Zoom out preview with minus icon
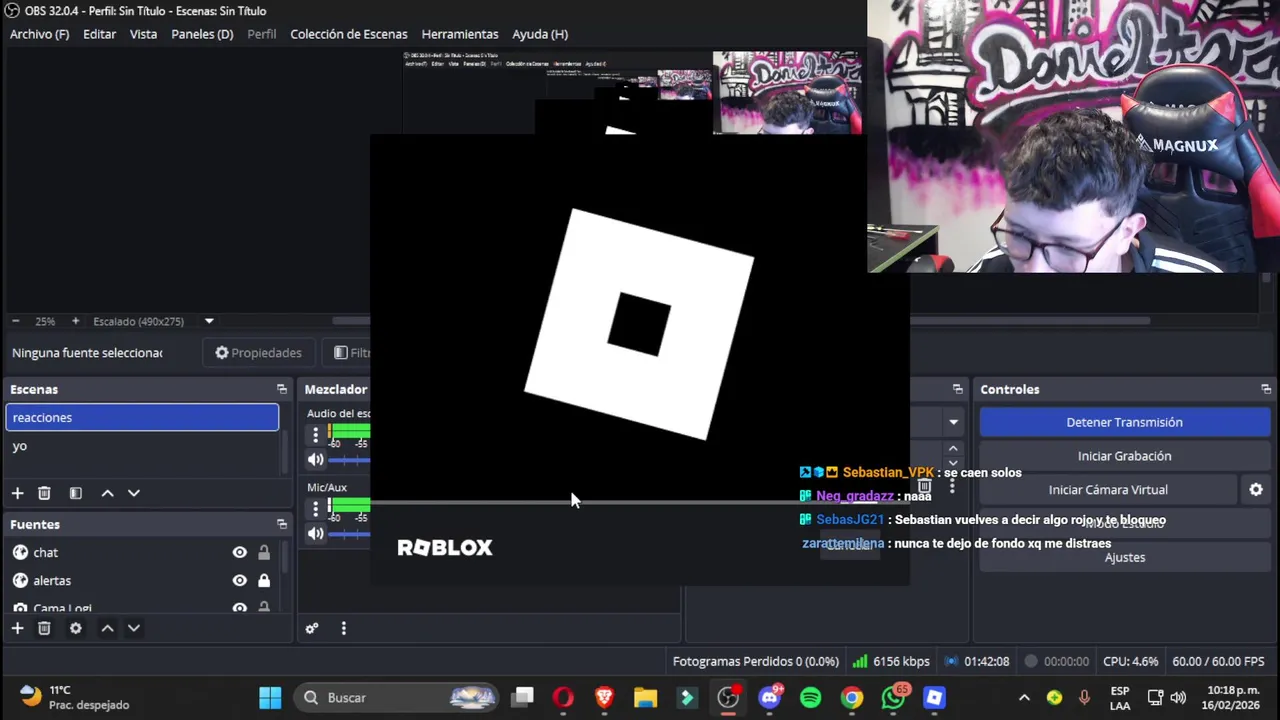 coord(15,321)
